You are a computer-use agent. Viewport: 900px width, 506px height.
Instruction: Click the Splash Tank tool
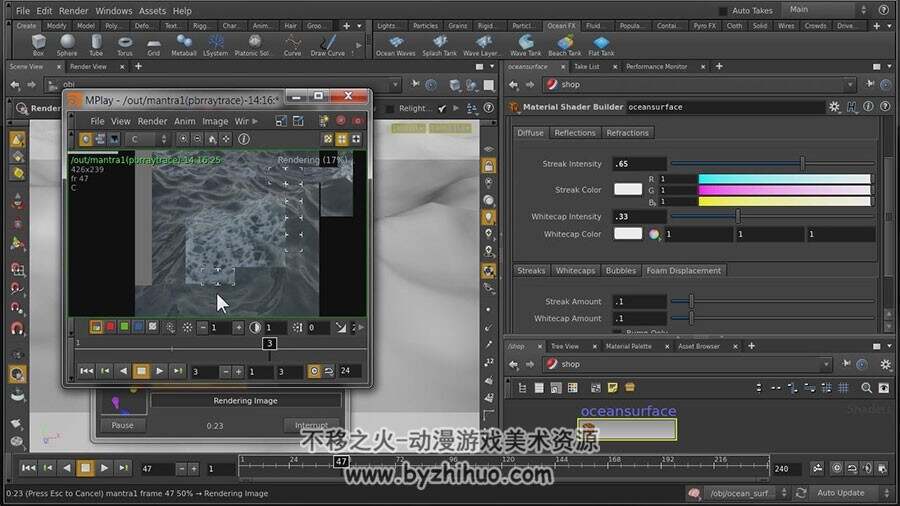click(x=440, y=45)
